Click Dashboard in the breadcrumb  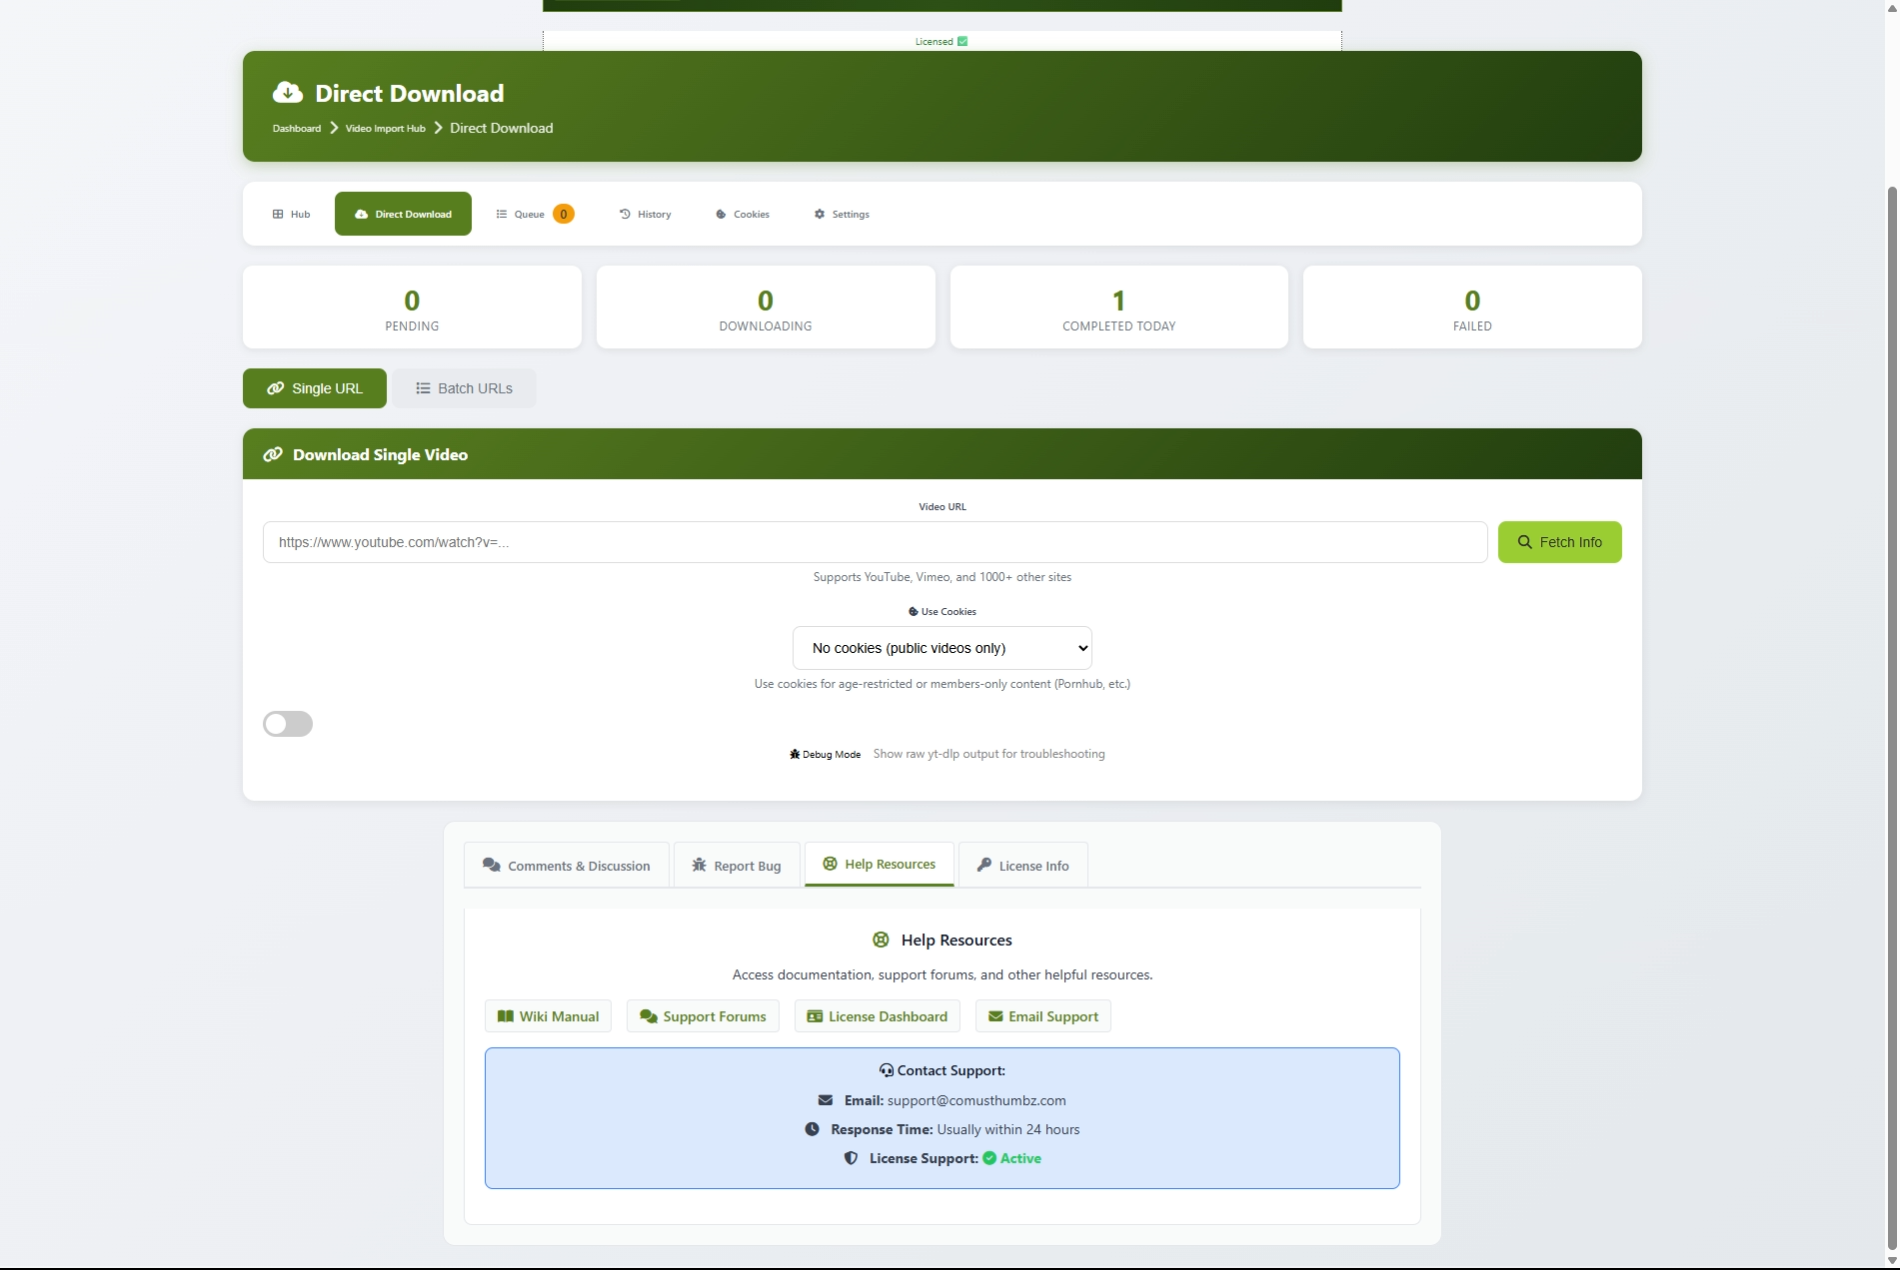tap(297, 129)
